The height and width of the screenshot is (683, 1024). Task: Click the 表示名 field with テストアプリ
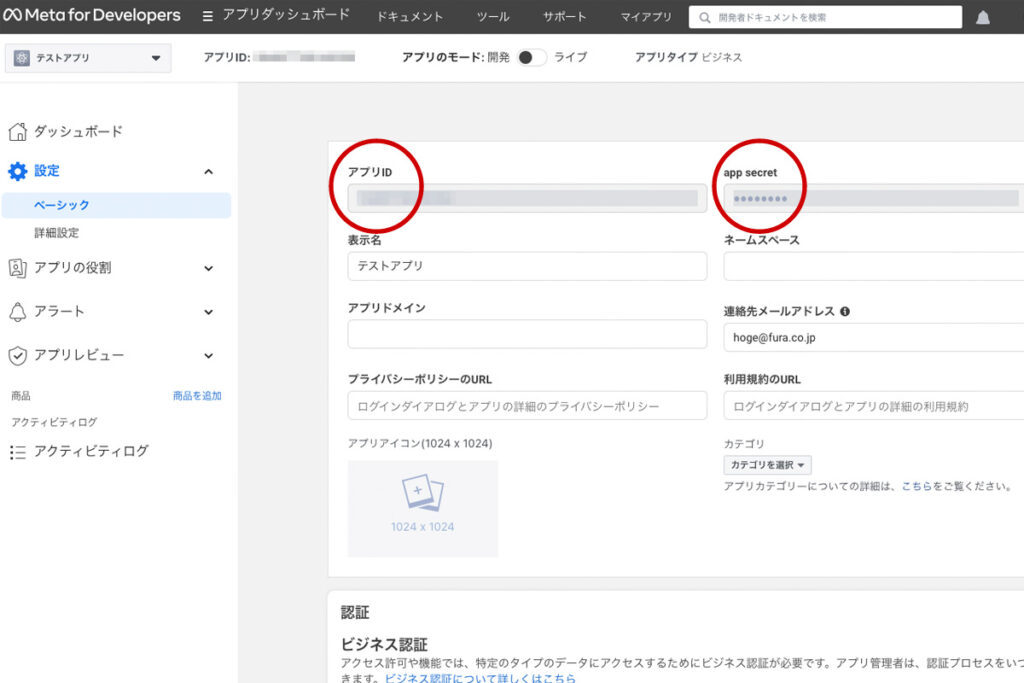527,266
